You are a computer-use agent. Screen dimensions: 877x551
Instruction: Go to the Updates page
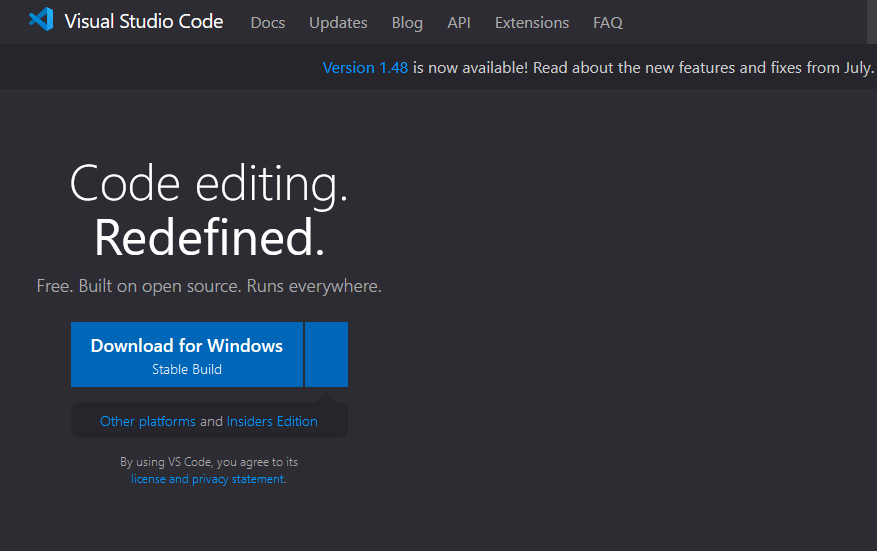pos(338,22)
